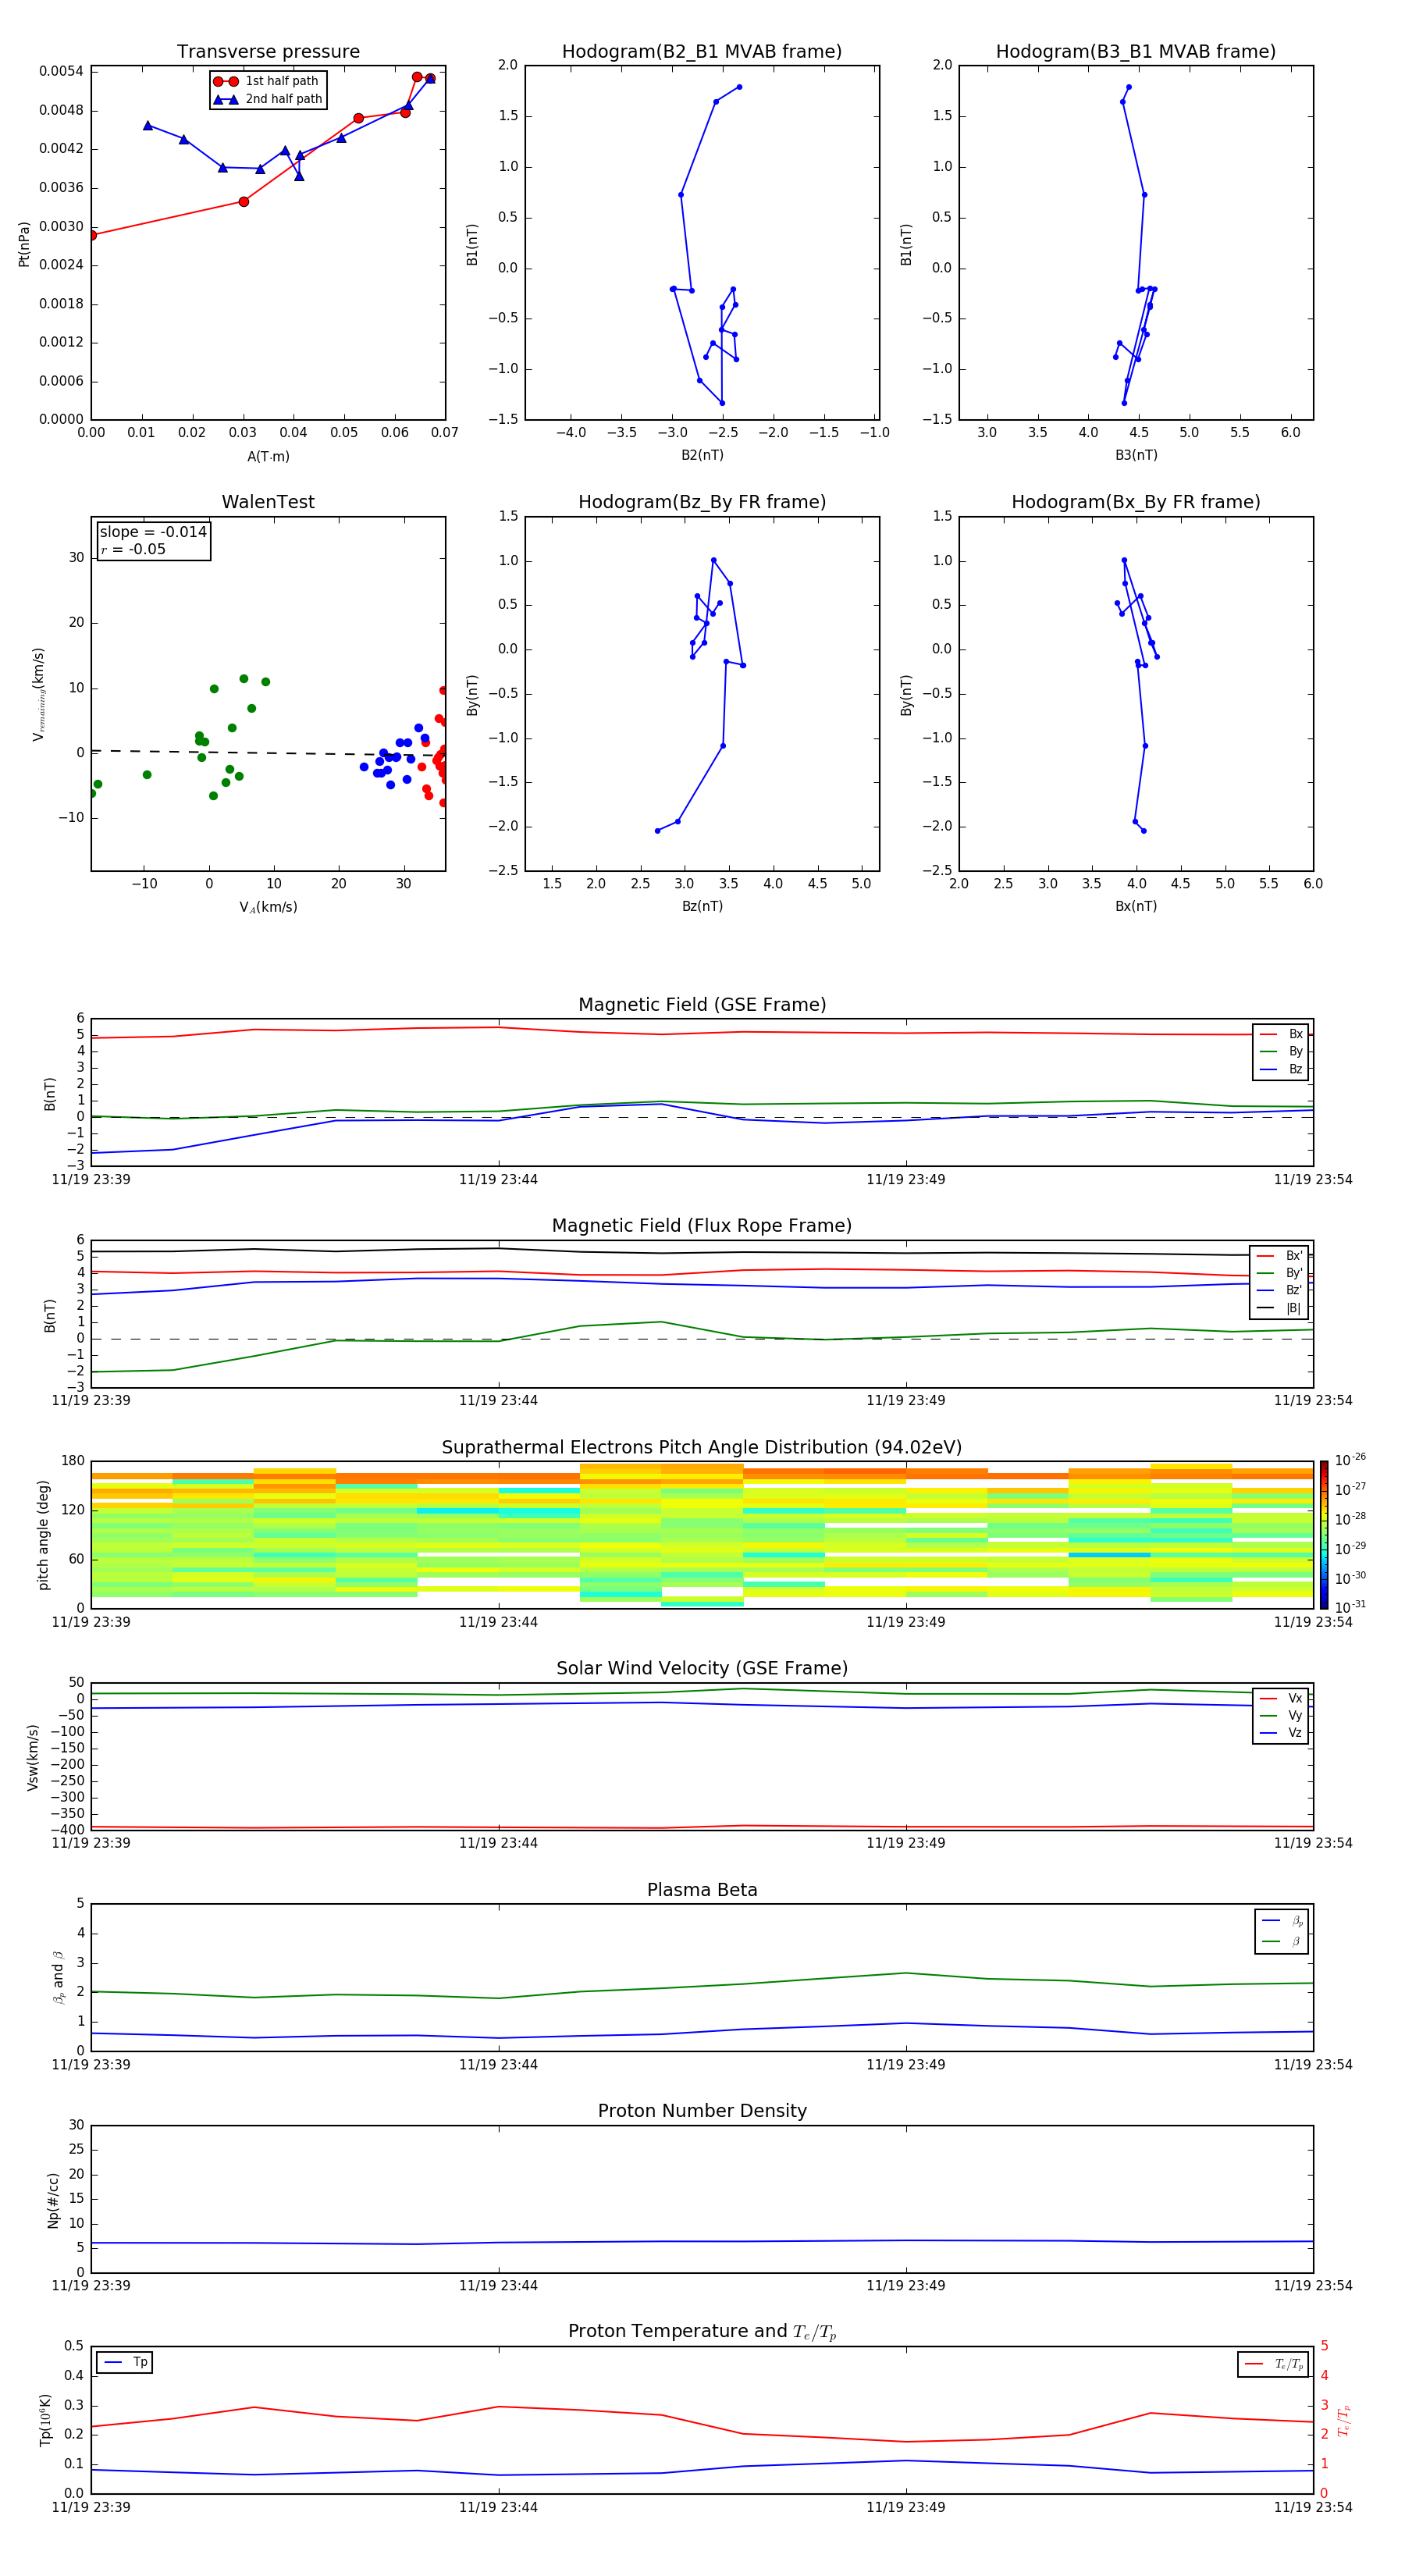Image resolution: width=1405 pixels, height=2576 pixels.
Task: Click the "Transverse pressure" plot title
Action: [x=268, y=52]
